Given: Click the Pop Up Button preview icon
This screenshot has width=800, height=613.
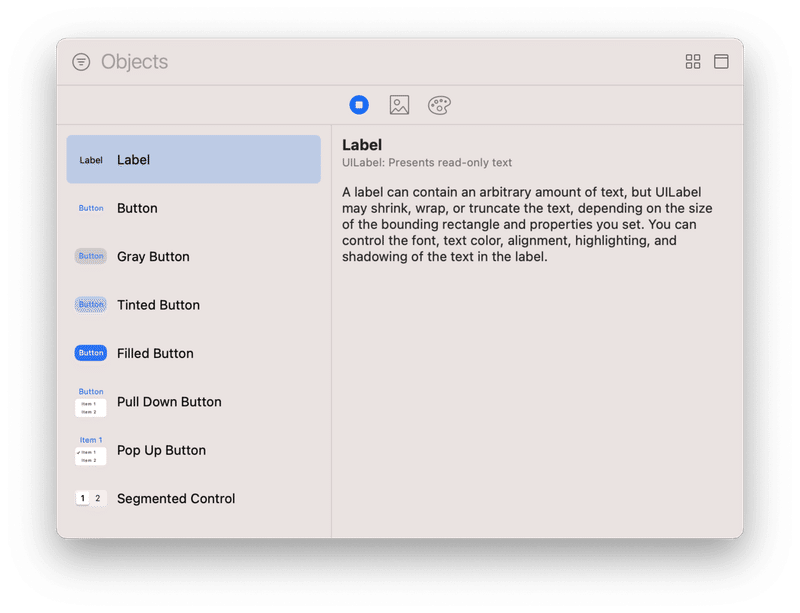Looking at the screenshot, I should pyautogui.click(x=91, y=450).
